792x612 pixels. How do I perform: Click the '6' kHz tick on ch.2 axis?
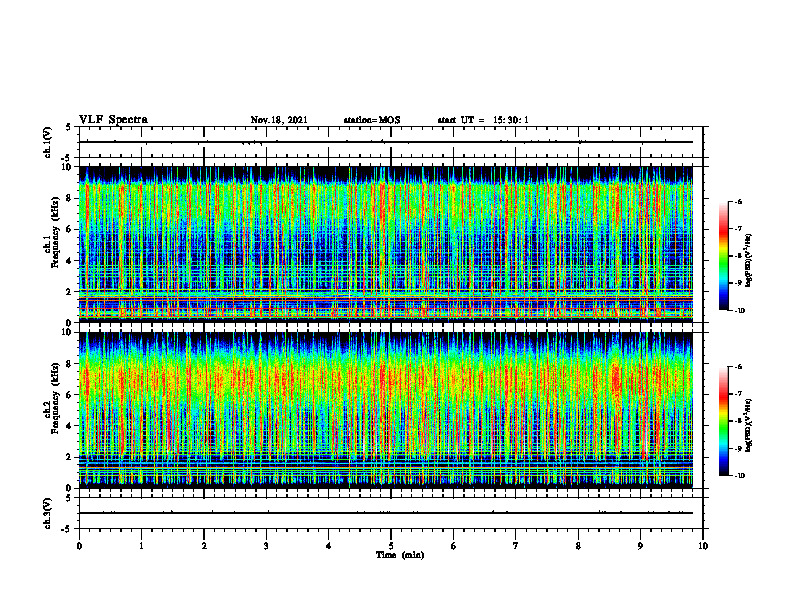pyautogui.click(x=69, y=394)
